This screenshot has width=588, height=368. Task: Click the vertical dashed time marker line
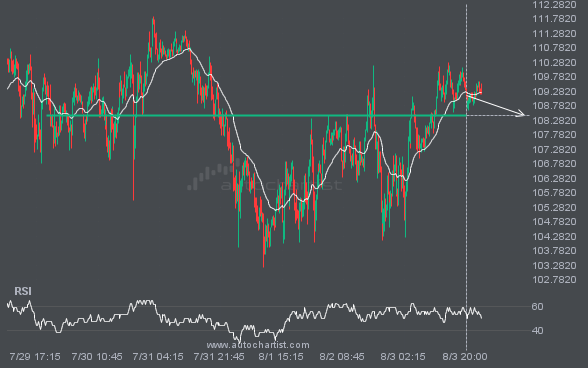[x=466, y=177]
